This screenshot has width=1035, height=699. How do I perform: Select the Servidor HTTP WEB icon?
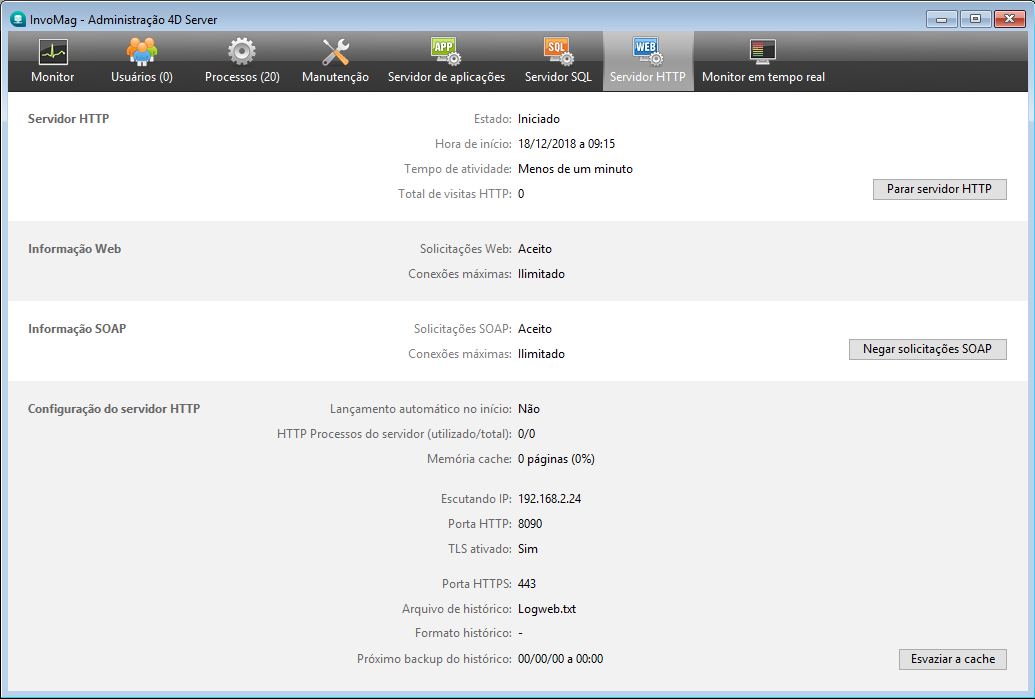pos(648,51)
